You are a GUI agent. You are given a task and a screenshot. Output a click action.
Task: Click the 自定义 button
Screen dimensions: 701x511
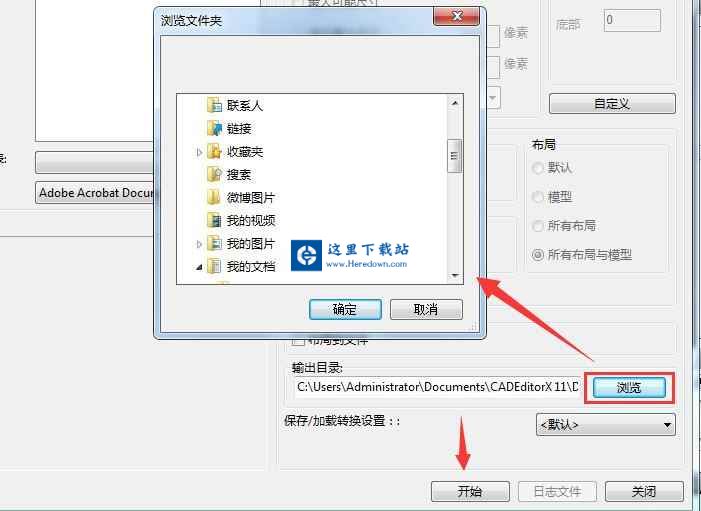(612, 104)
